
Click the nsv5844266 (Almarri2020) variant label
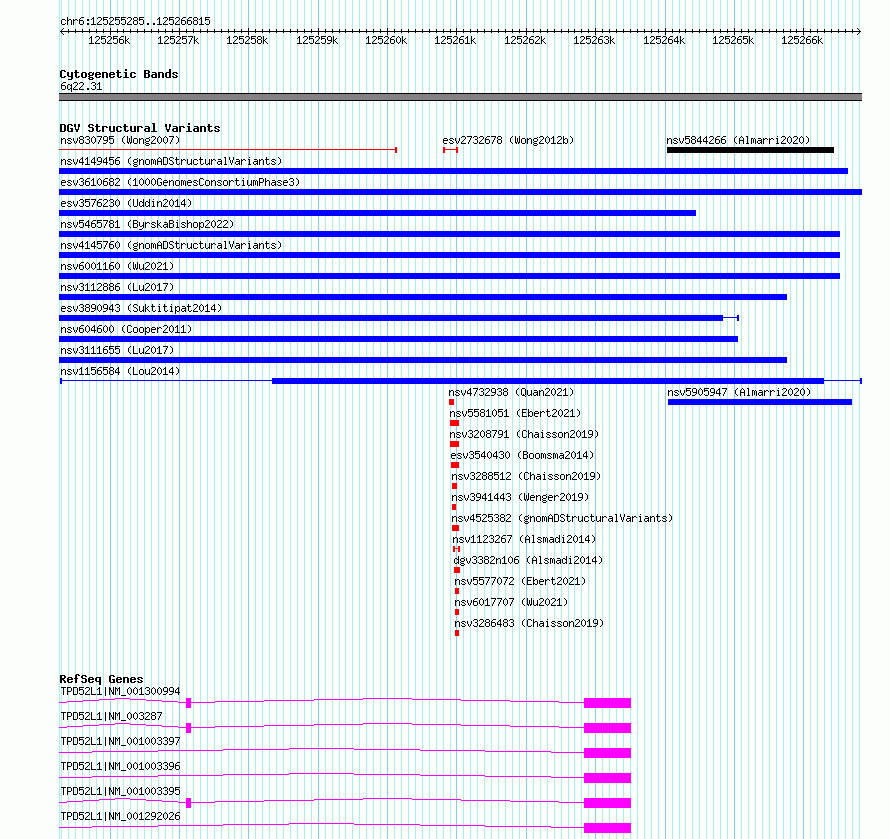click(x=738, y=140)
